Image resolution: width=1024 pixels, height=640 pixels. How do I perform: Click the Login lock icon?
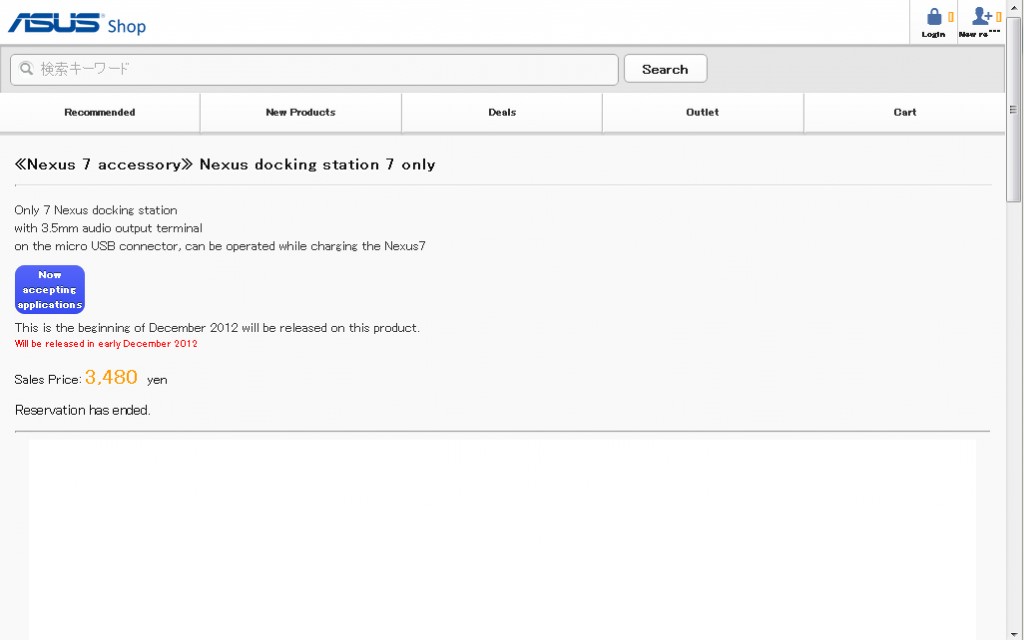click(x=934, y=16)
